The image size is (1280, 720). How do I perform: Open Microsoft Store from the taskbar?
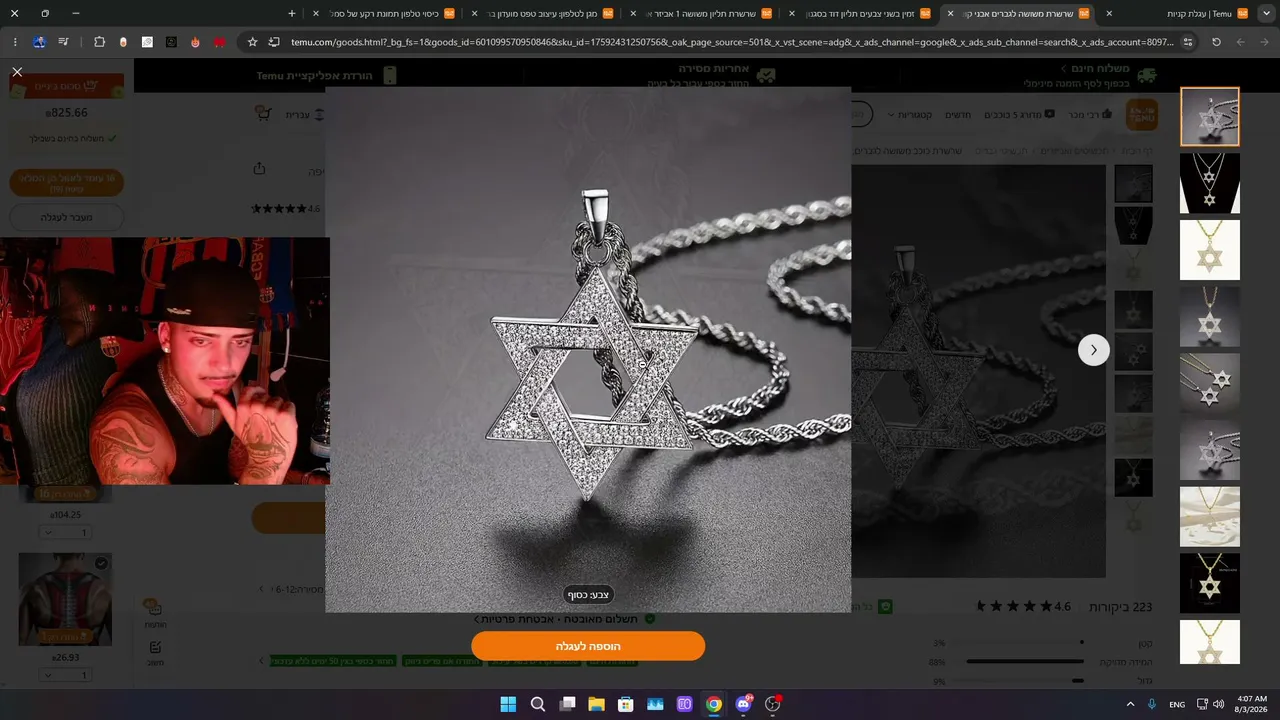click(626, 704)
